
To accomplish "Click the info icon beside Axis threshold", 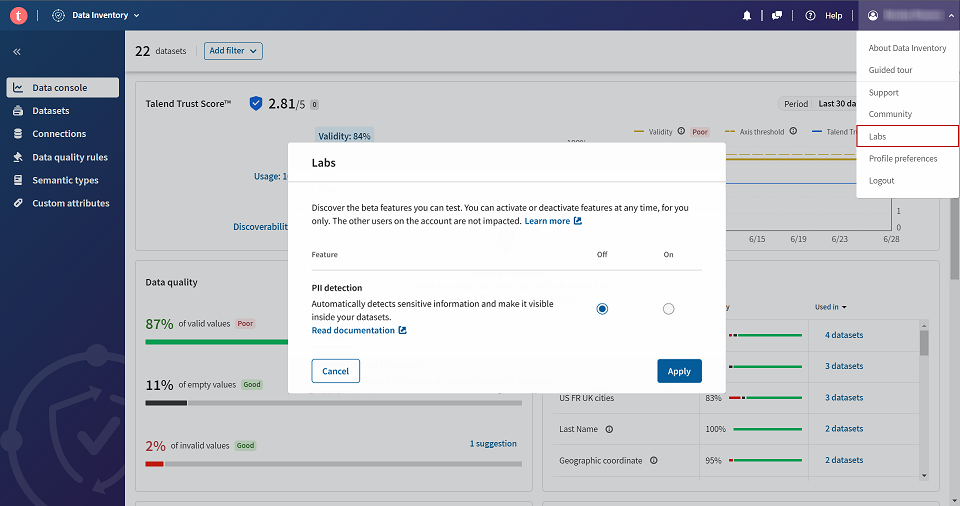I will pyautogui.click(x=793, y=131).
